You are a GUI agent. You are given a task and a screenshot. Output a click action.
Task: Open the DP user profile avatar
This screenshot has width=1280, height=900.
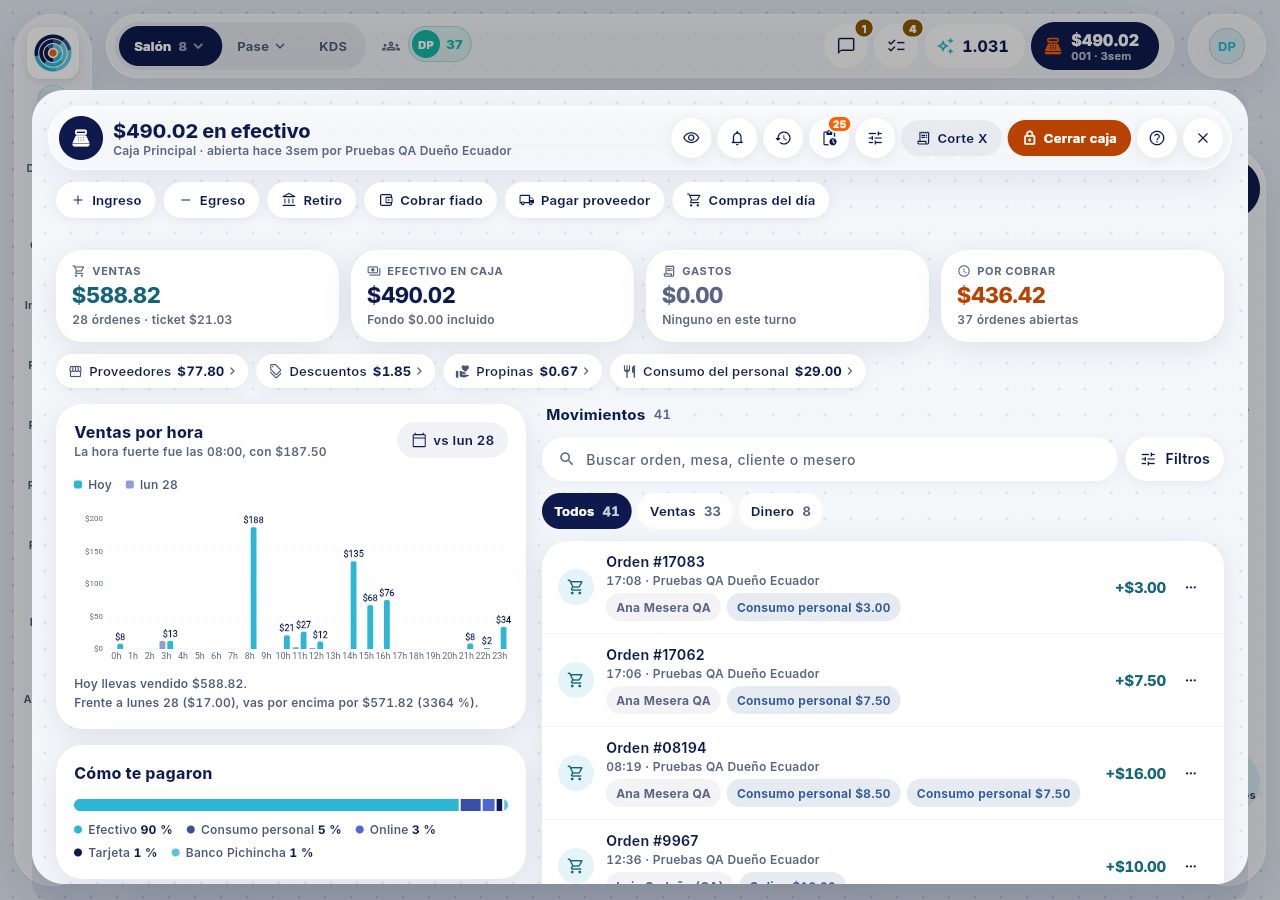pyautogui.click(x=1226, y=46)
